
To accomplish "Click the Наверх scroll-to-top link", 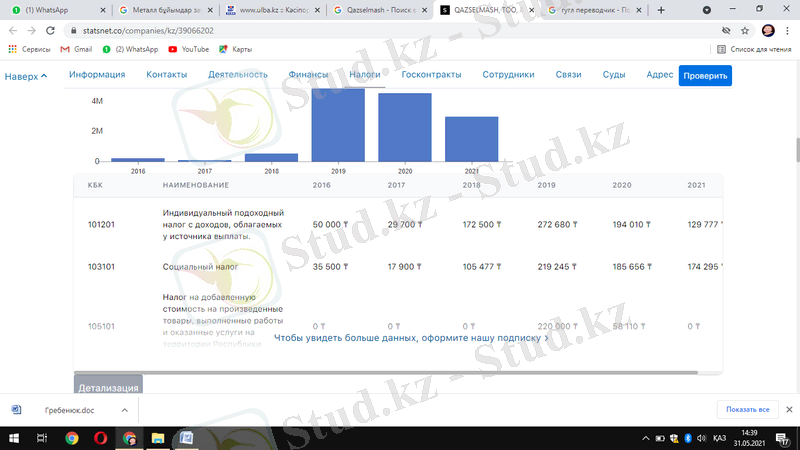I will point(26,77).
